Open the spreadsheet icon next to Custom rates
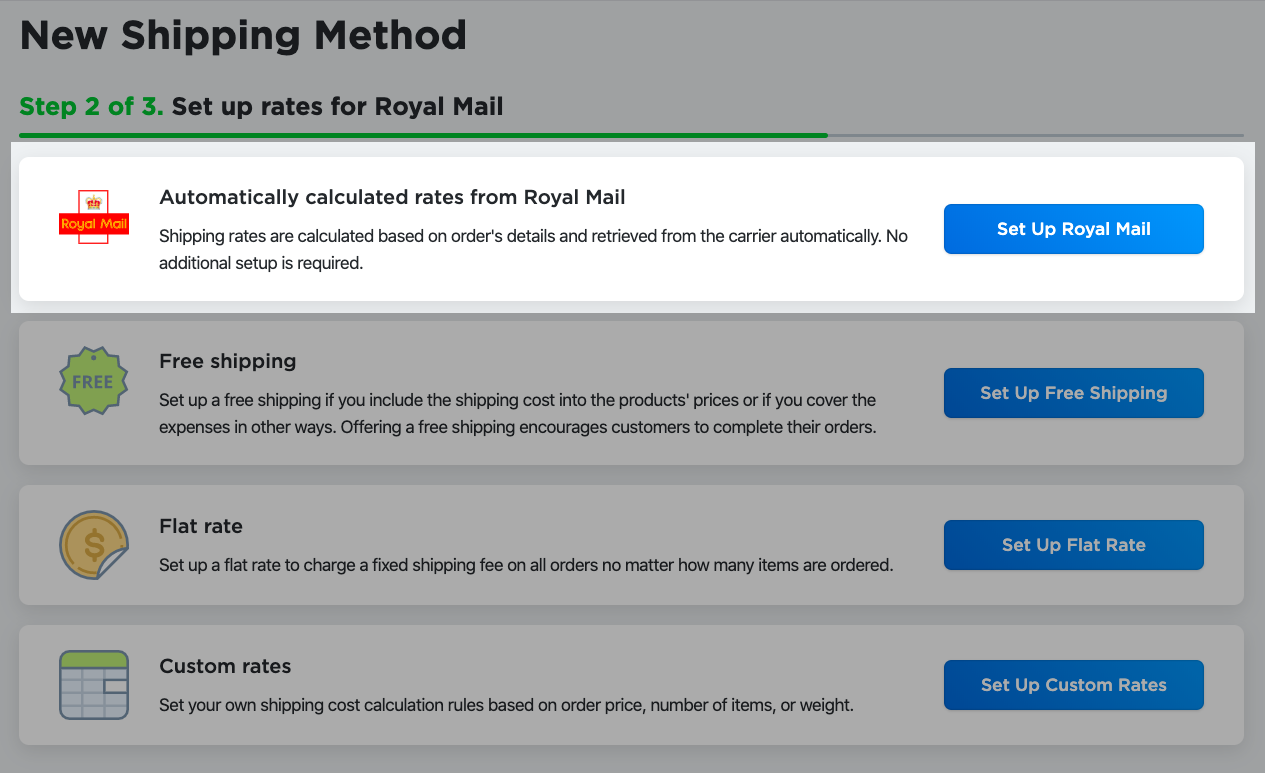The height and width of the screenshot is (773, 1265). (x=93, y=685)
